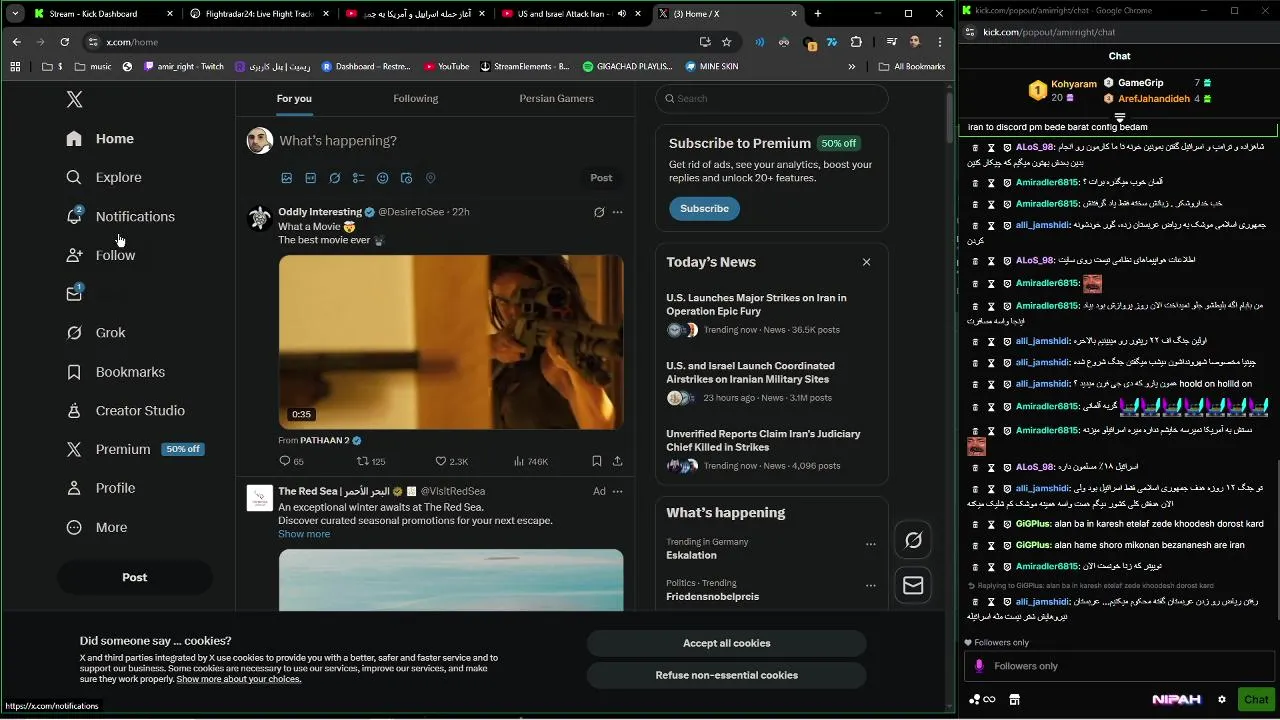Close the Today's News panel
The image size is (1280, 720).
click(x=866, y=262)
